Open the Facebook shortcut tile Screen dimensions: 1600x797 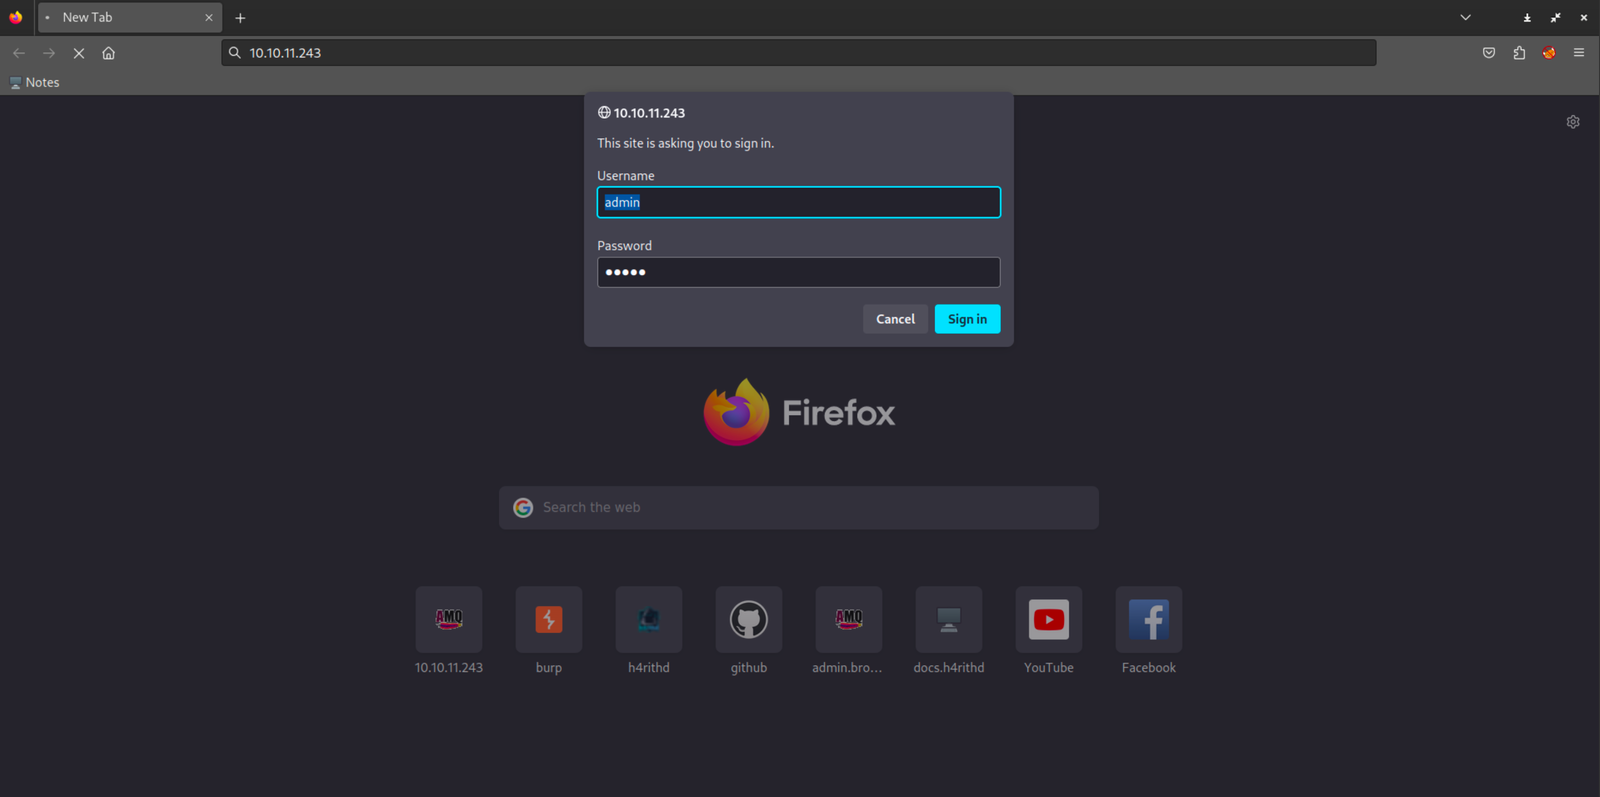[1148, 620]
